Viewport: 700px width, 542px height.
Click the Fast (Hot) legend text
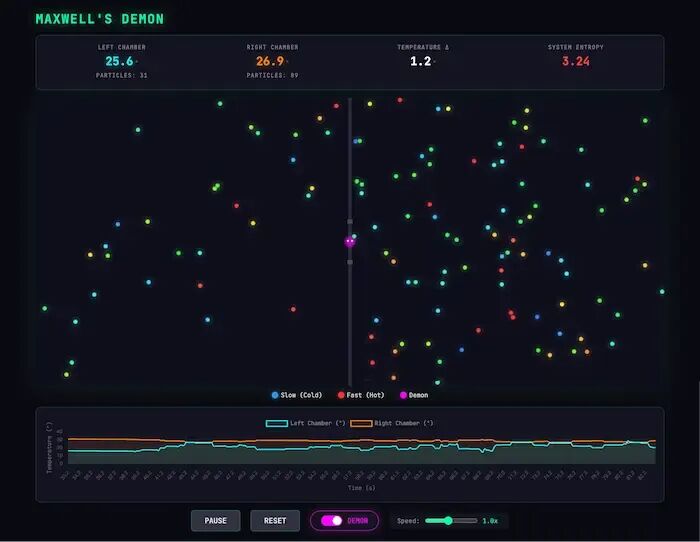click(x=365, y=395)
